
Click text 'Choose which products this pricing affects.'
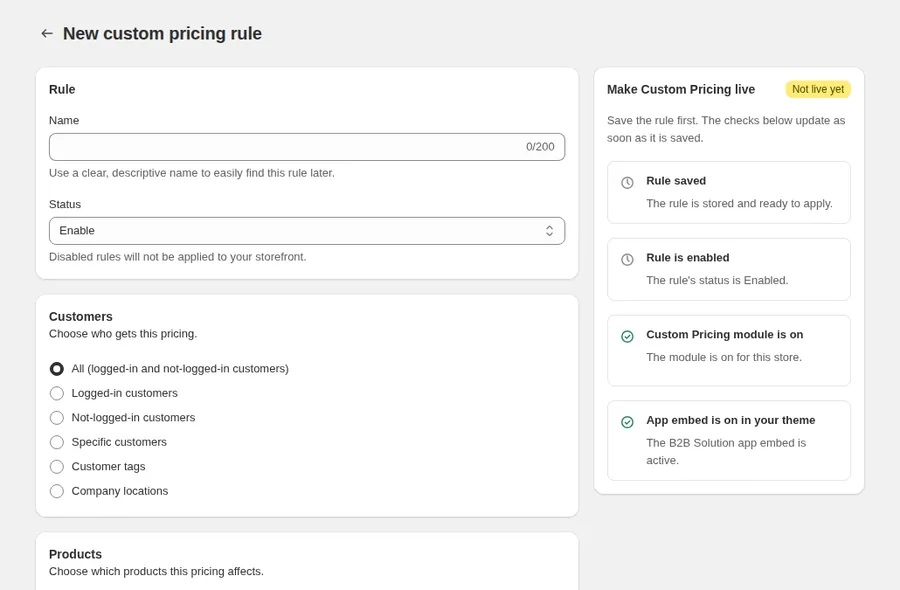(156, 572)
